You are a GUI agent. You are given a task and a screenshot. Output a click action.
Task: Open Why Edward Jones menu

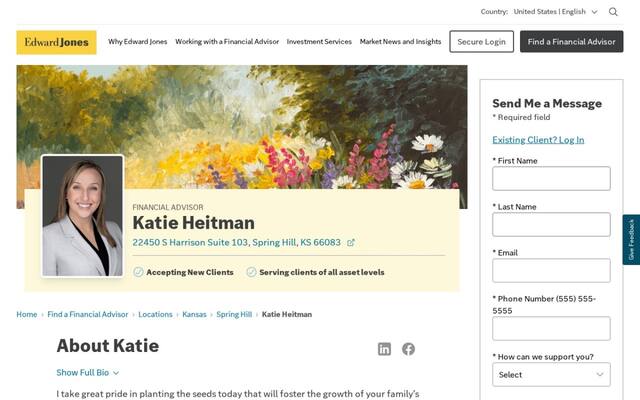138,42
